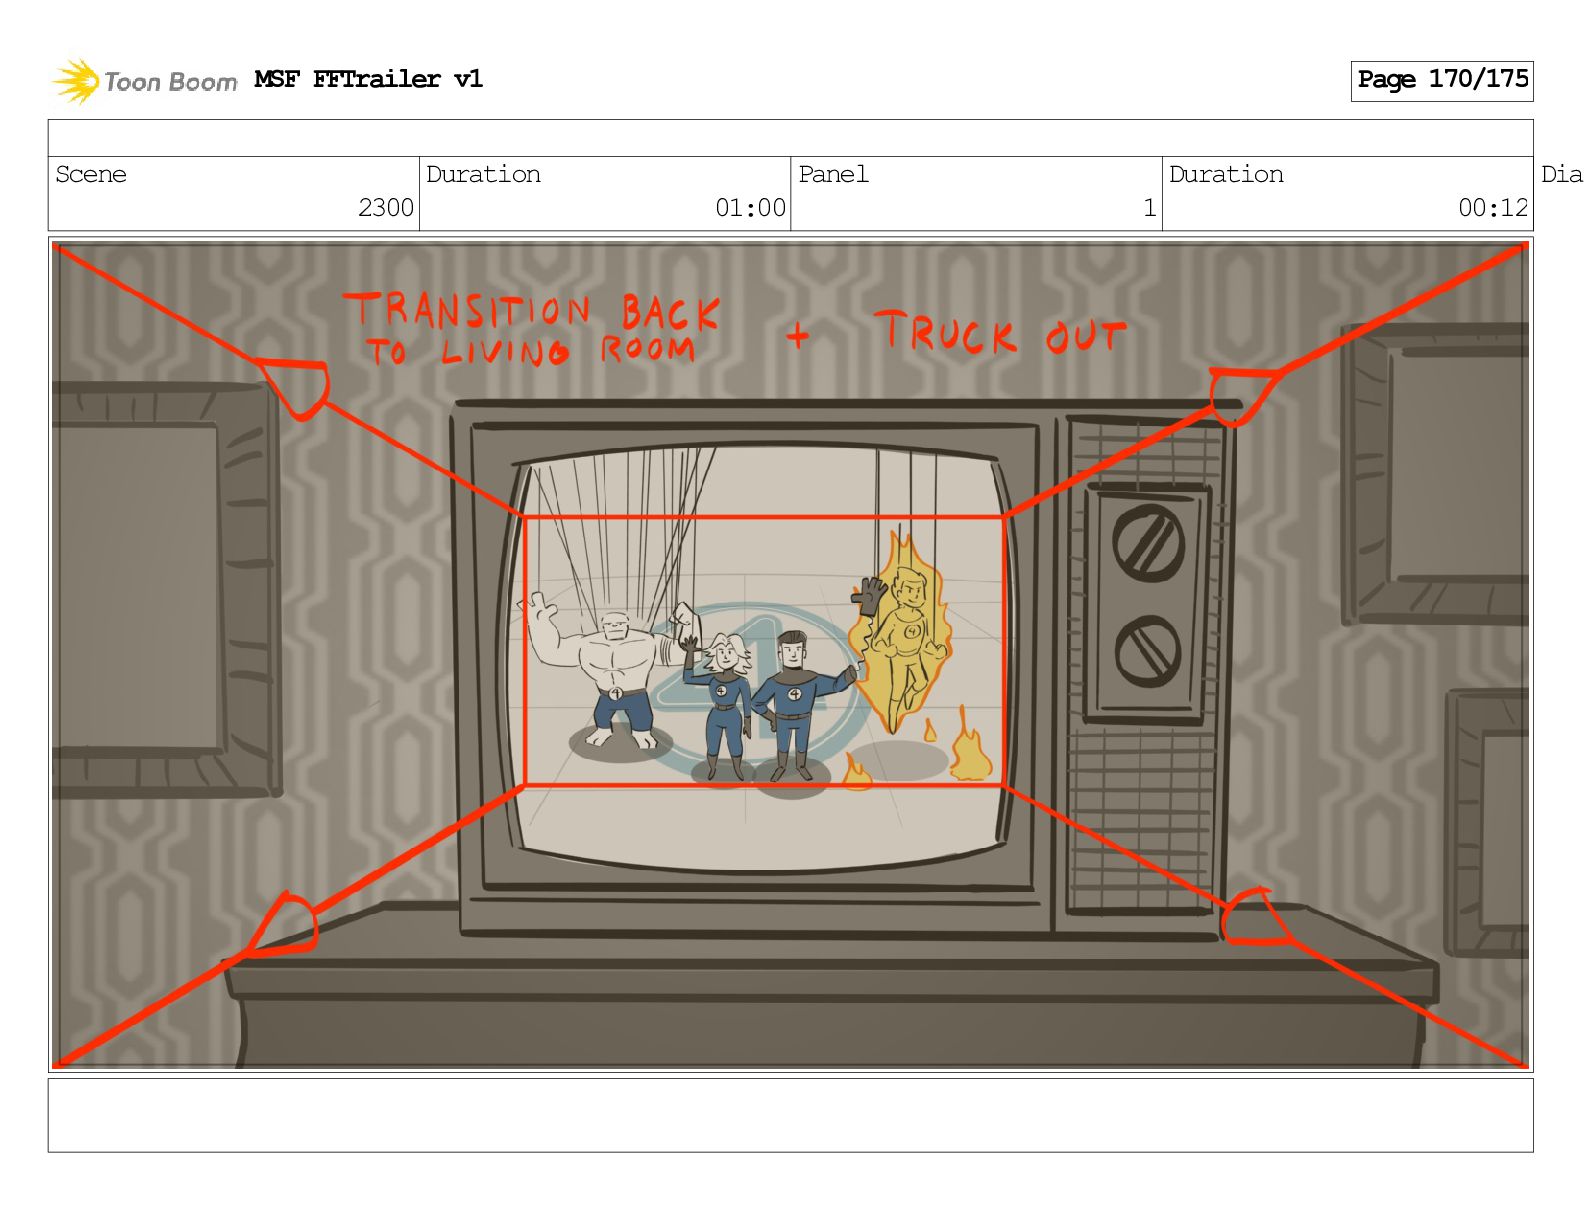The width and height of the screenshot is (1584, 1224).
Task: Click the Toon Boom logo icon
Action: click(76, 81)
